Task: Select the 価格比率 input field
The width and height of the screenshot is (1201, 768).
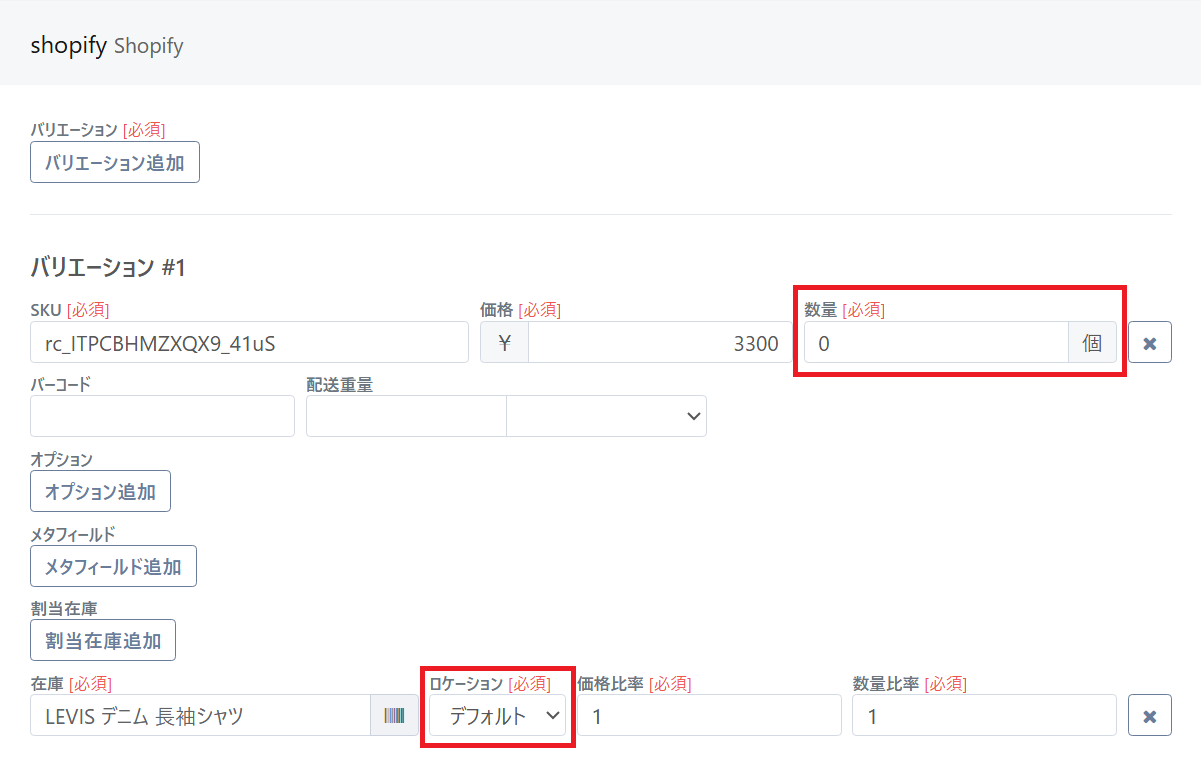Action: pyautogui.click(x=709, y=716)
